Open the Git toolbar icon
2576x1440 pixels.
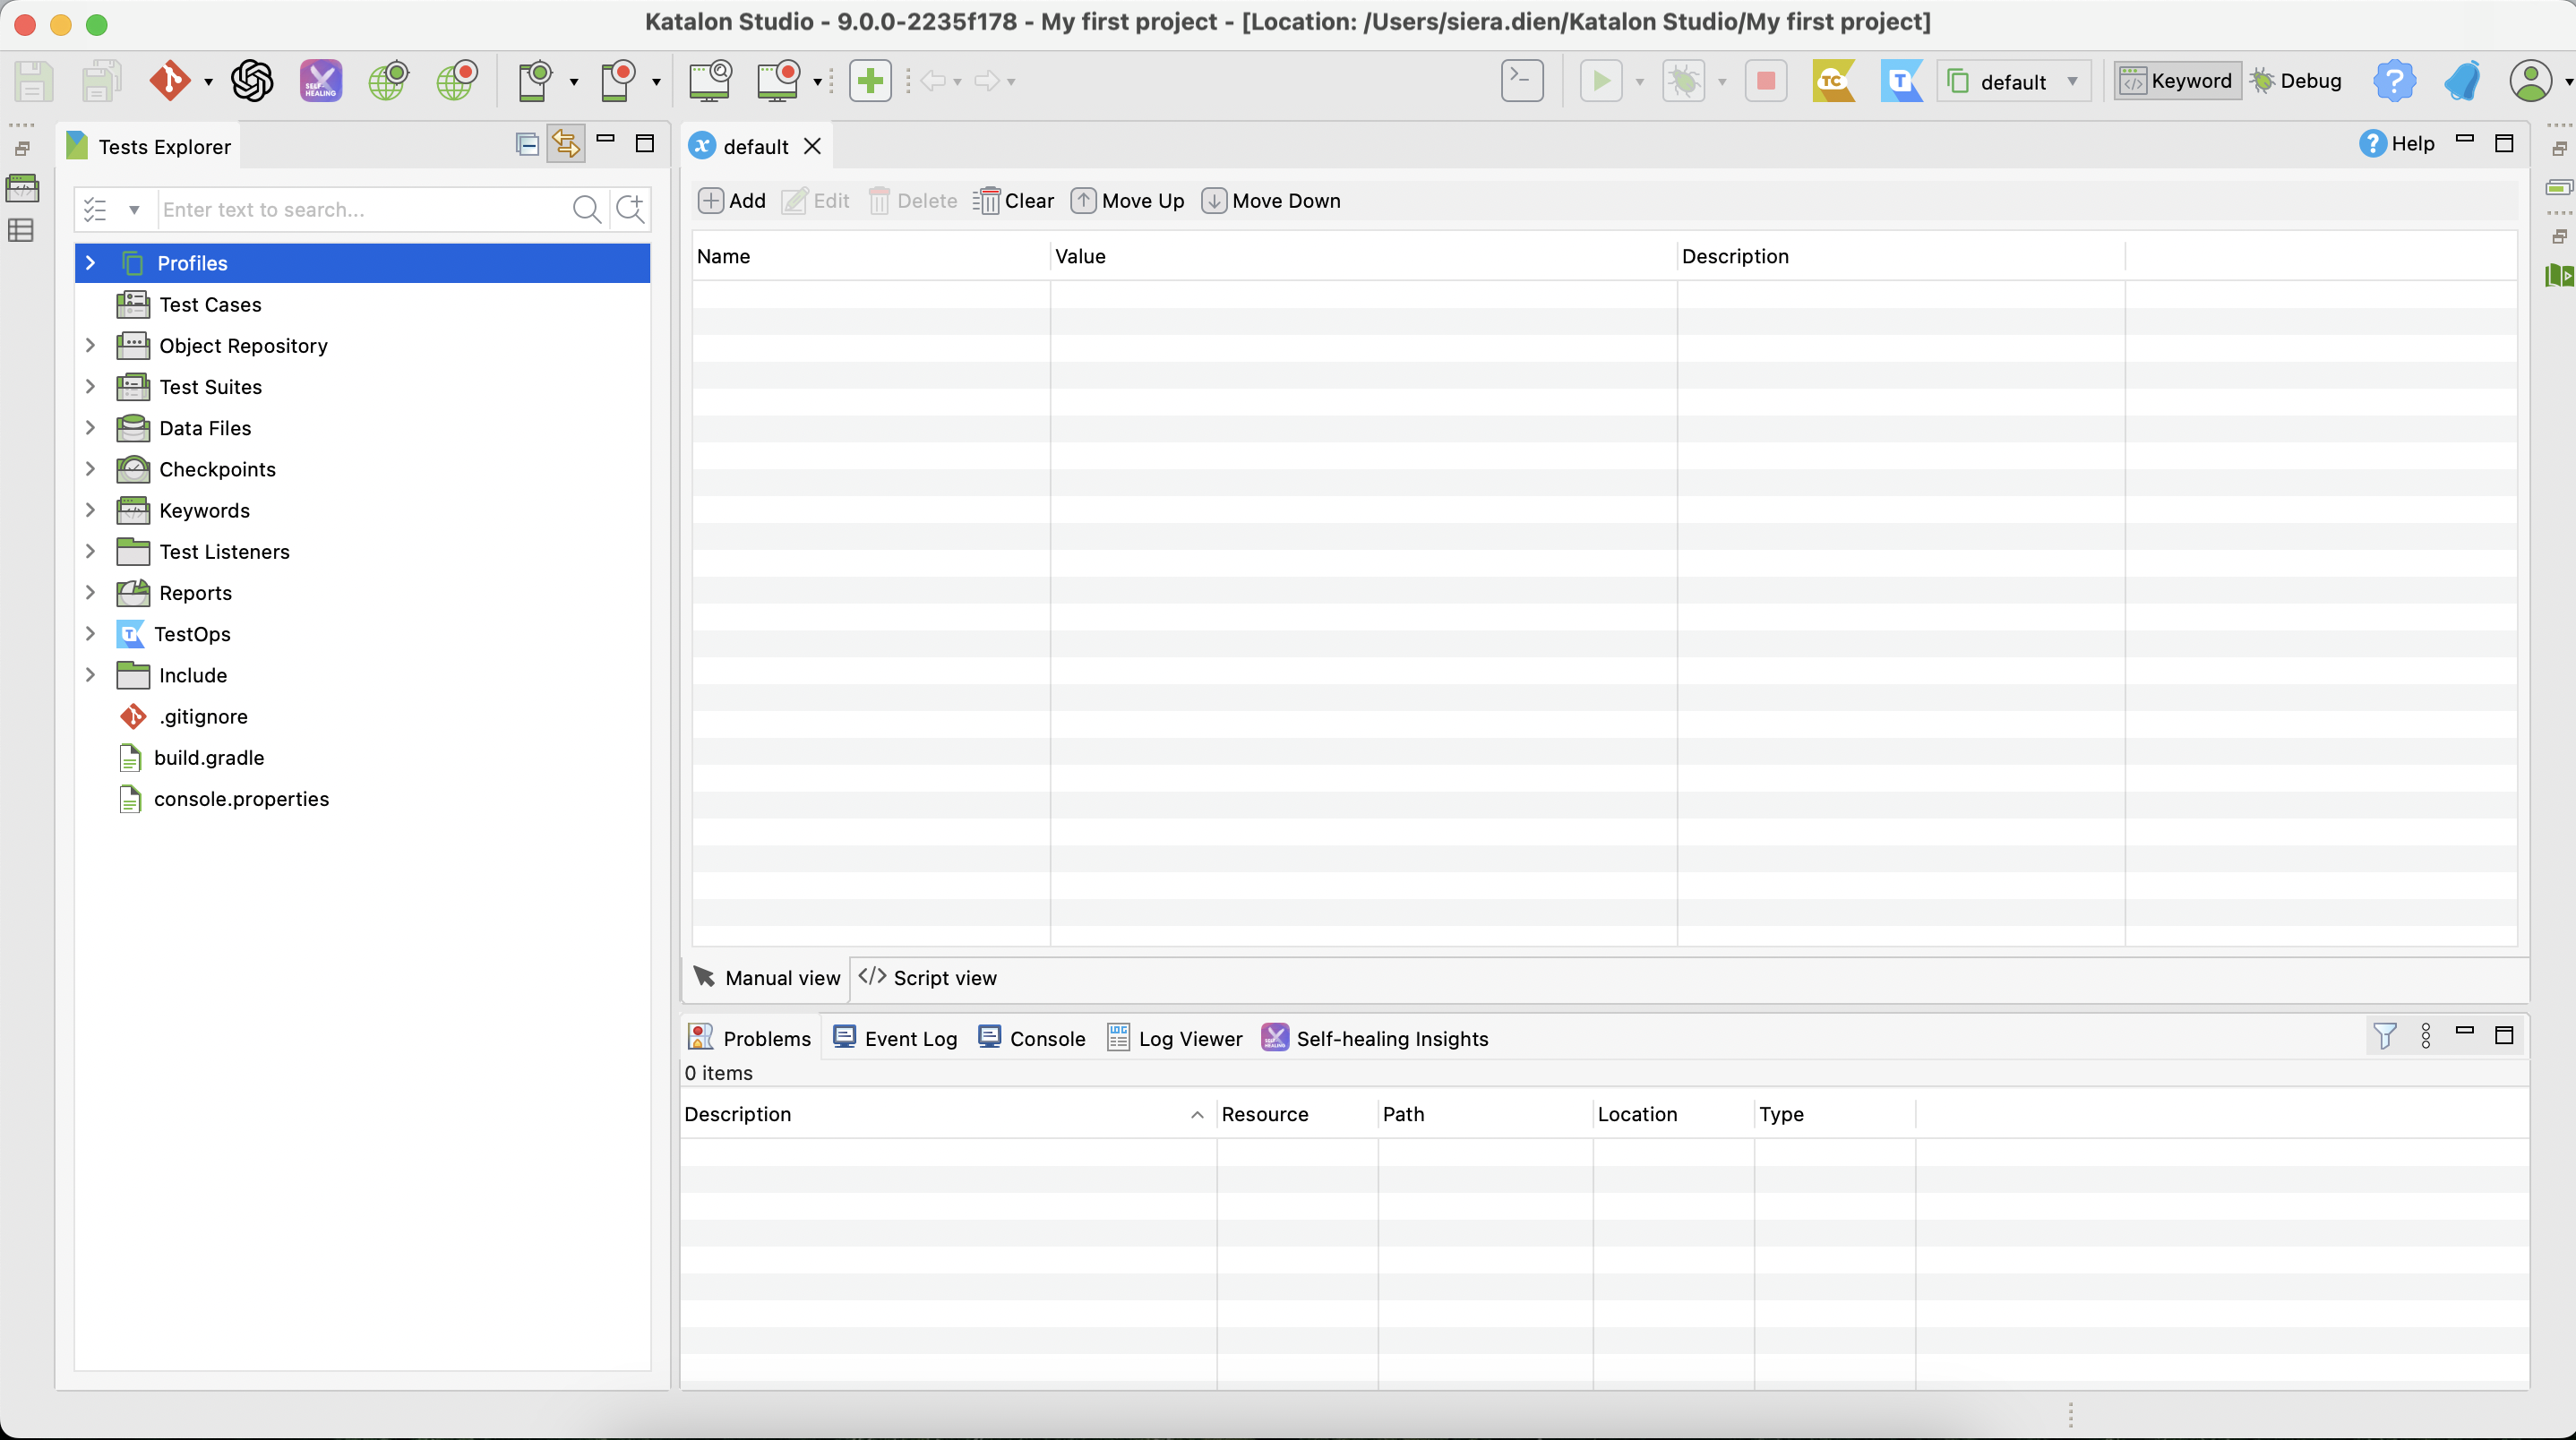tap(169, 81)
